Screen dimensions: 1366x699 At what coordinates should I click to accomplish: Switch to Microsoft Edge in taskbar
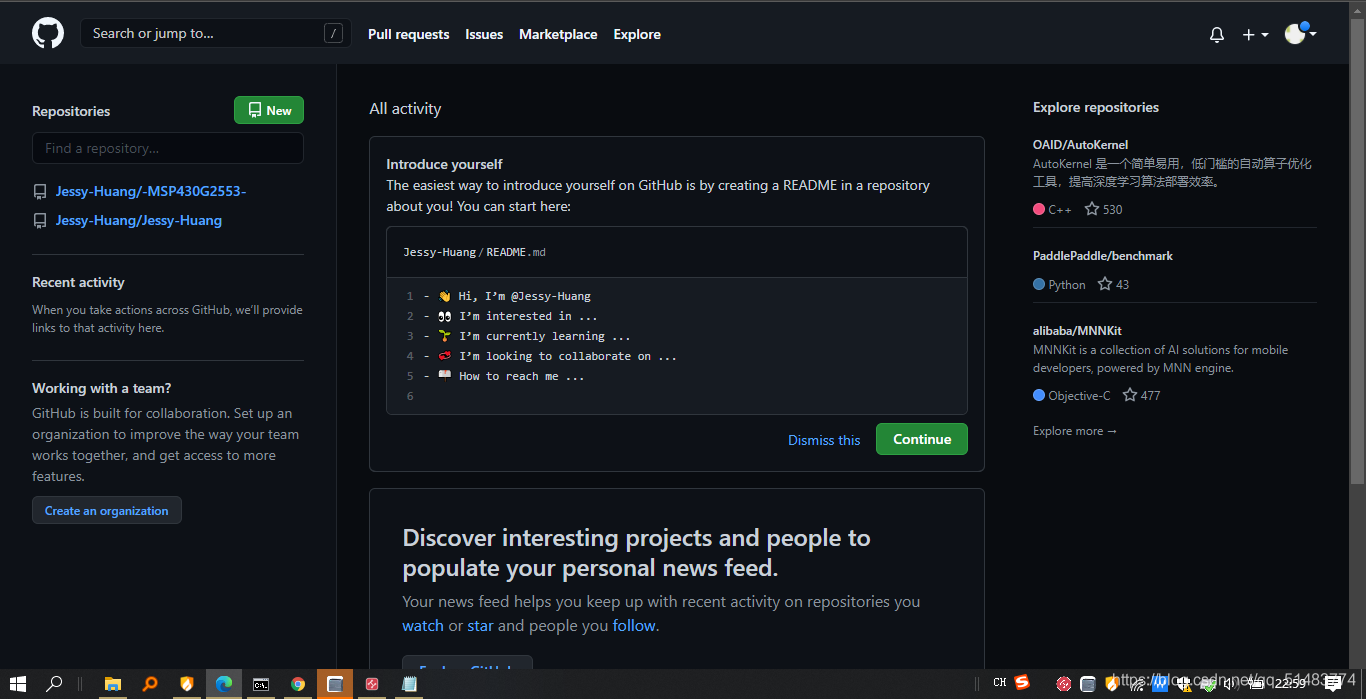point(224,684)
